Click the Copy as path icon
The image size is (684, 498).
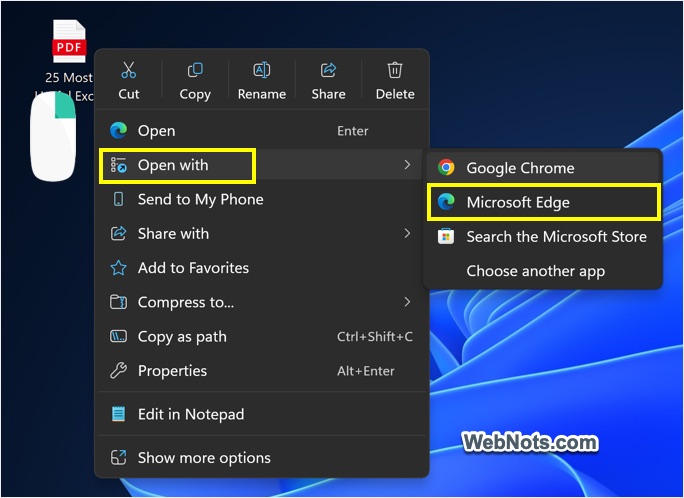118,336
